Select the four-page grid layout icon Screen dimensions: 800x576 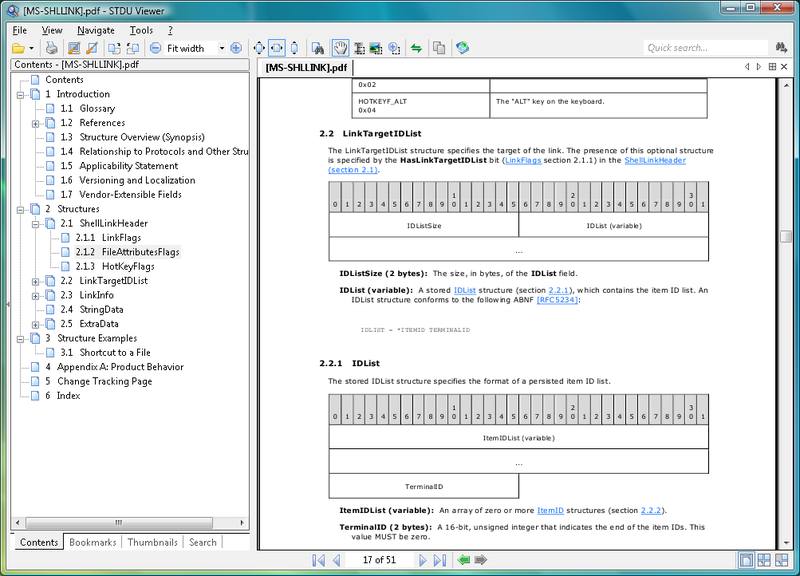click(x=764, y=560)
